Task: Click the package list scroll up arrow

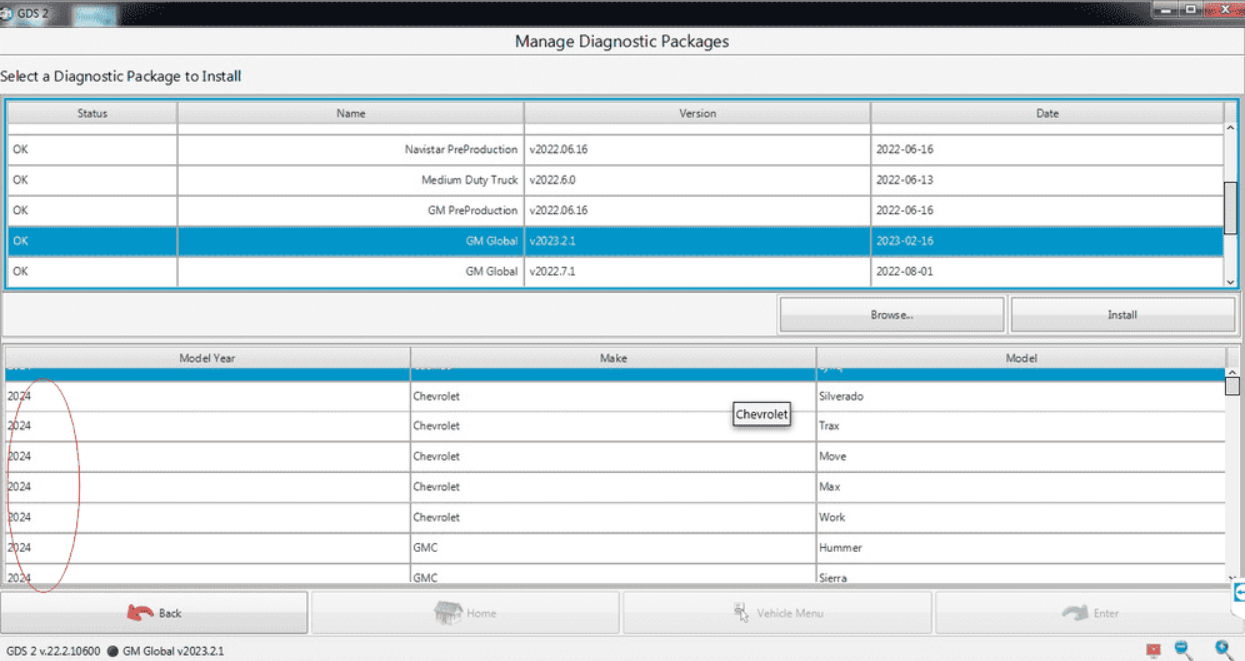Action: click(1231, 128)
